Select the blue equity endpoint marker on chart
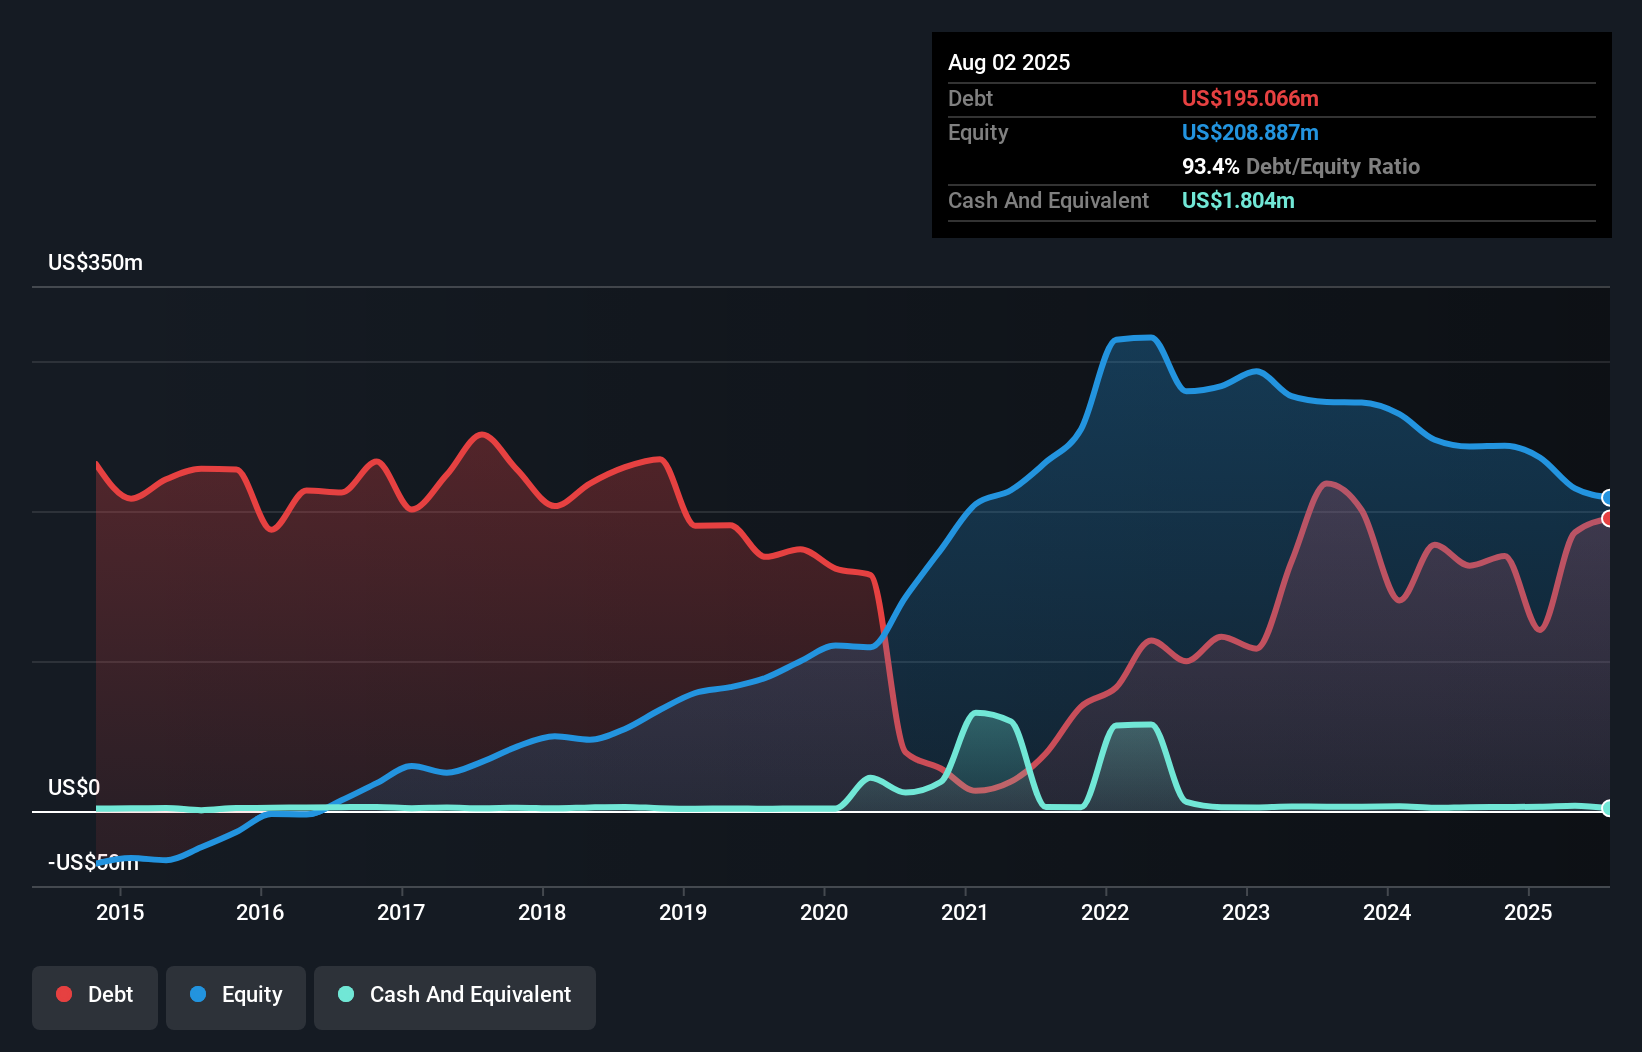 coord(1606,497)
